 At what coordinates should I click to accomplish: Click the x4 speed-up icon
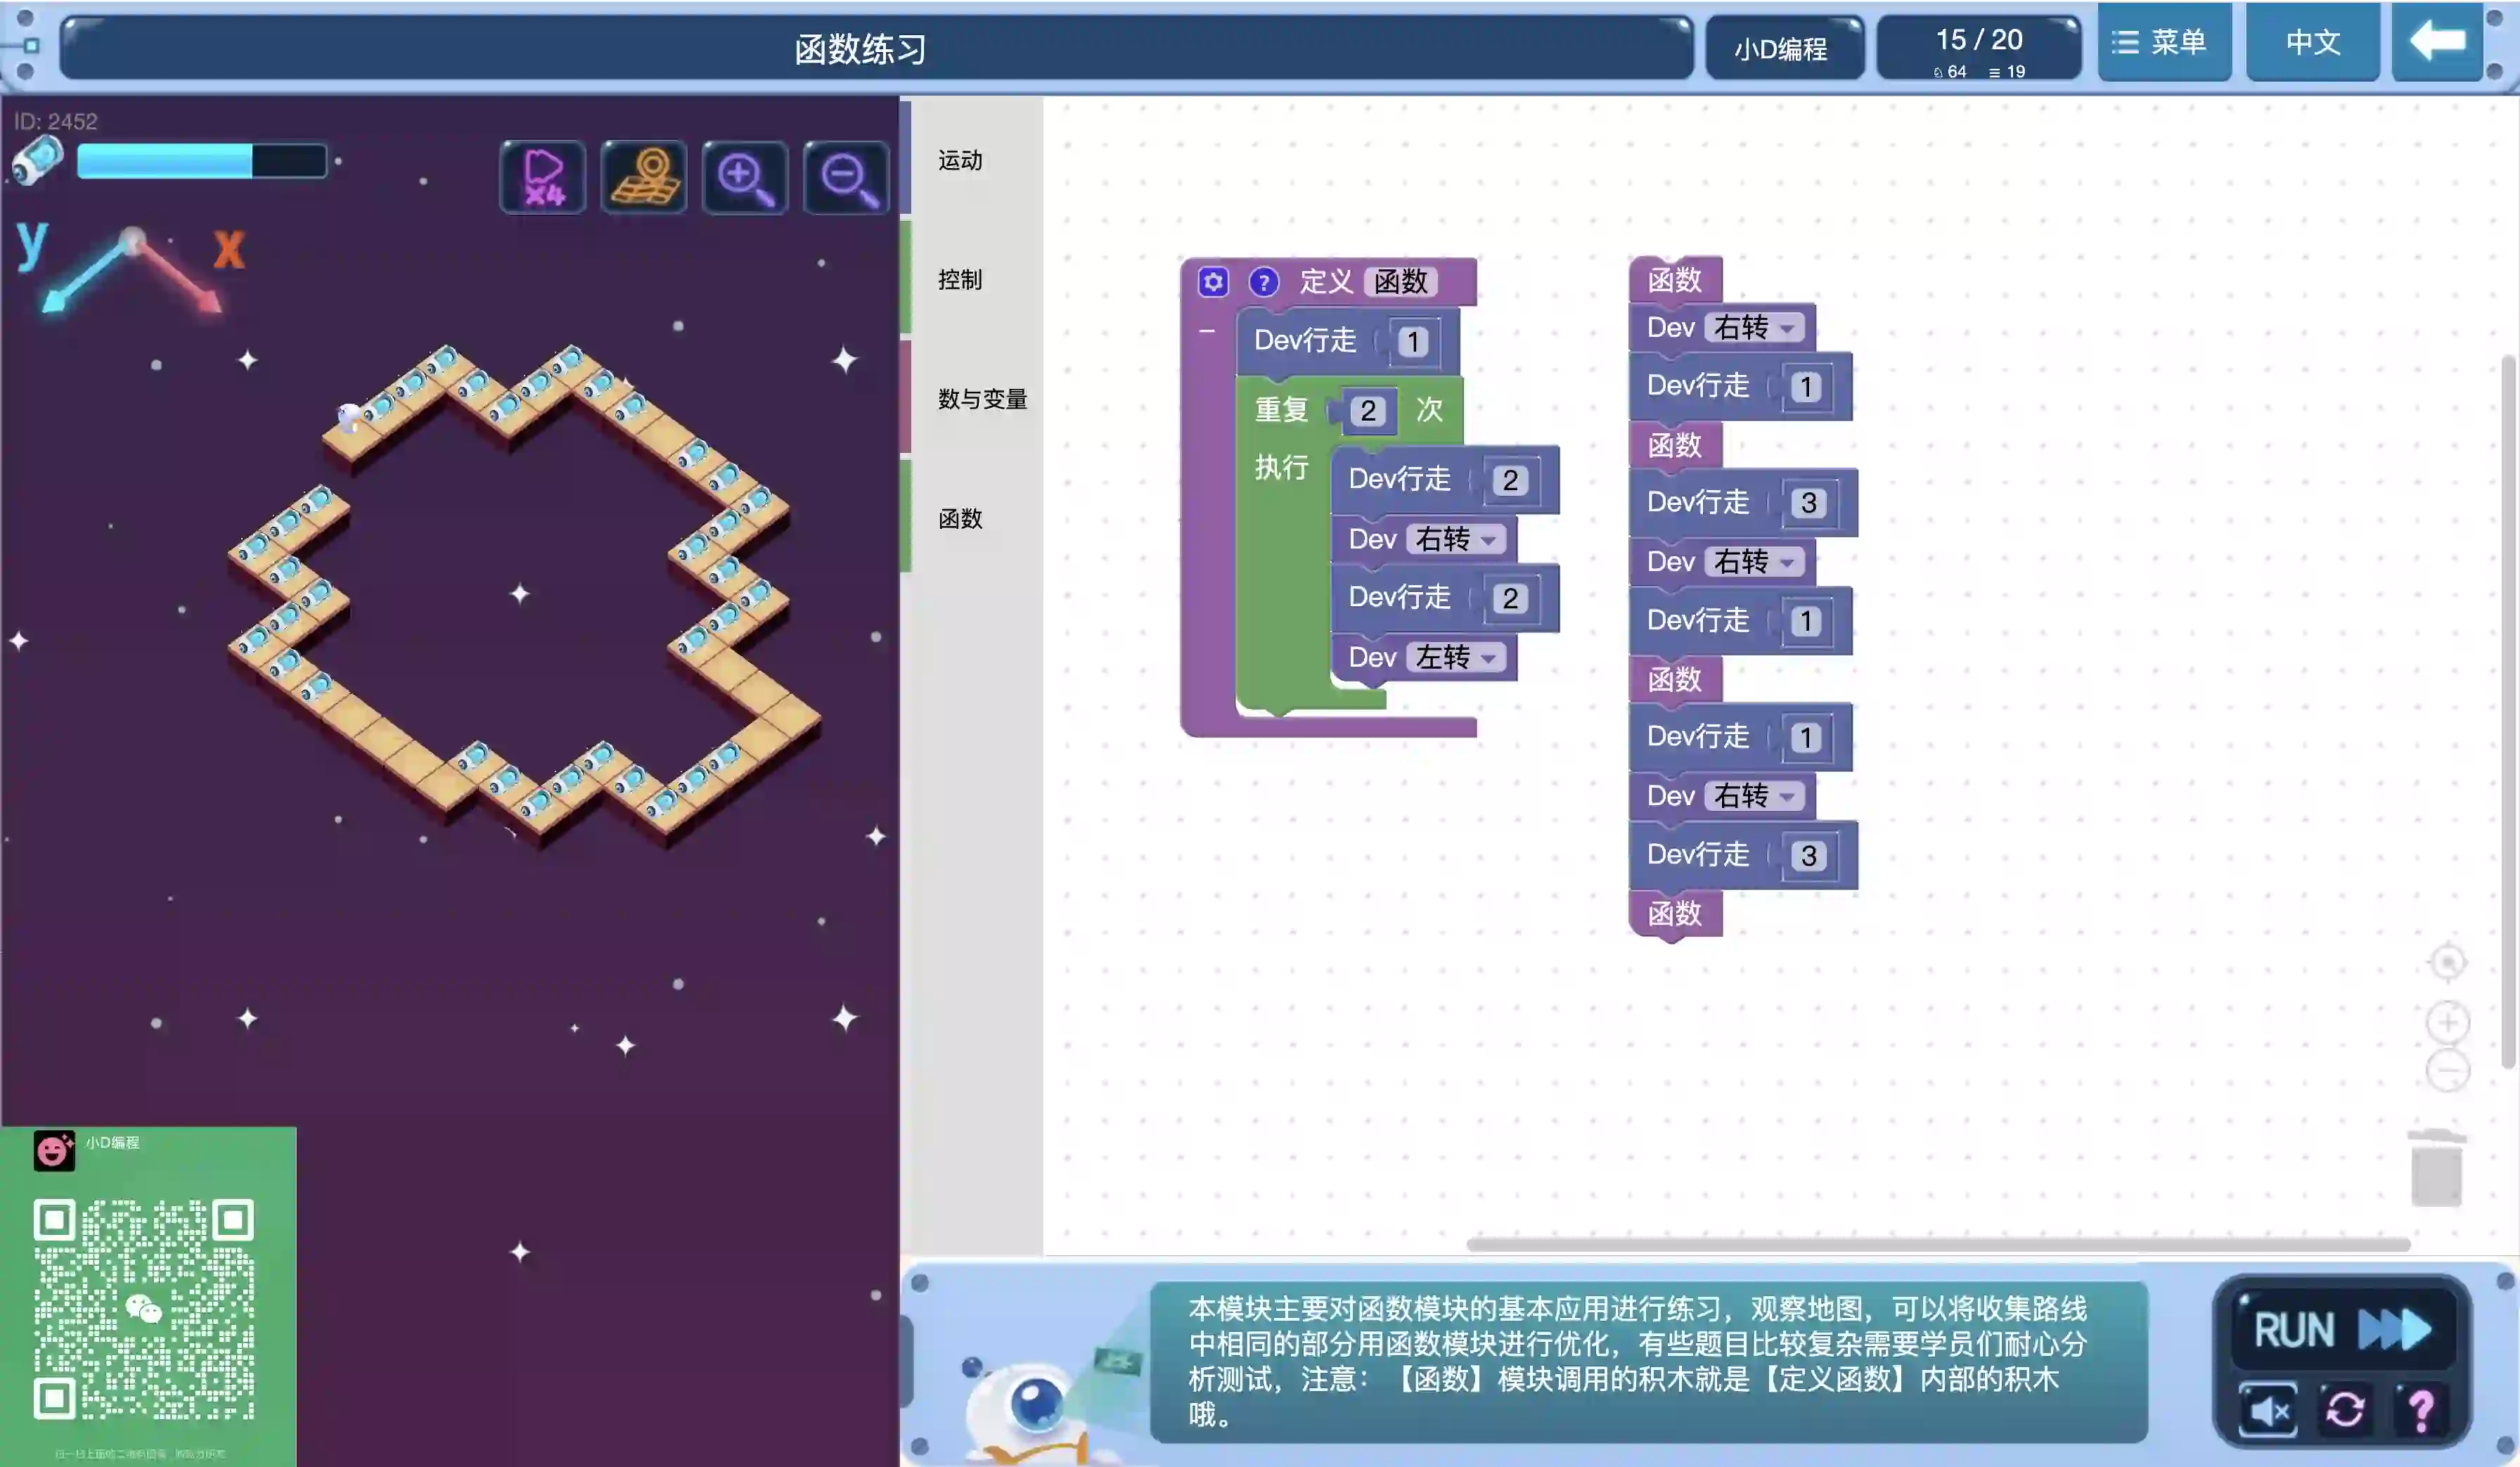coord(542,178)
